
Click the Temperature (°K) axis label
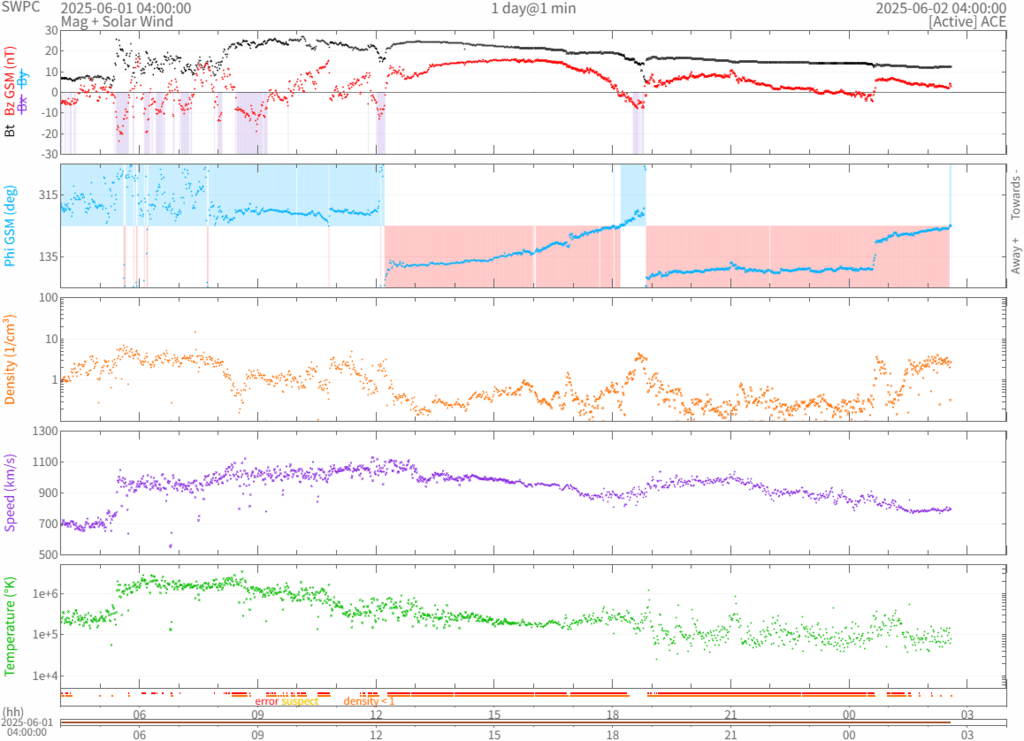(10, 626)
